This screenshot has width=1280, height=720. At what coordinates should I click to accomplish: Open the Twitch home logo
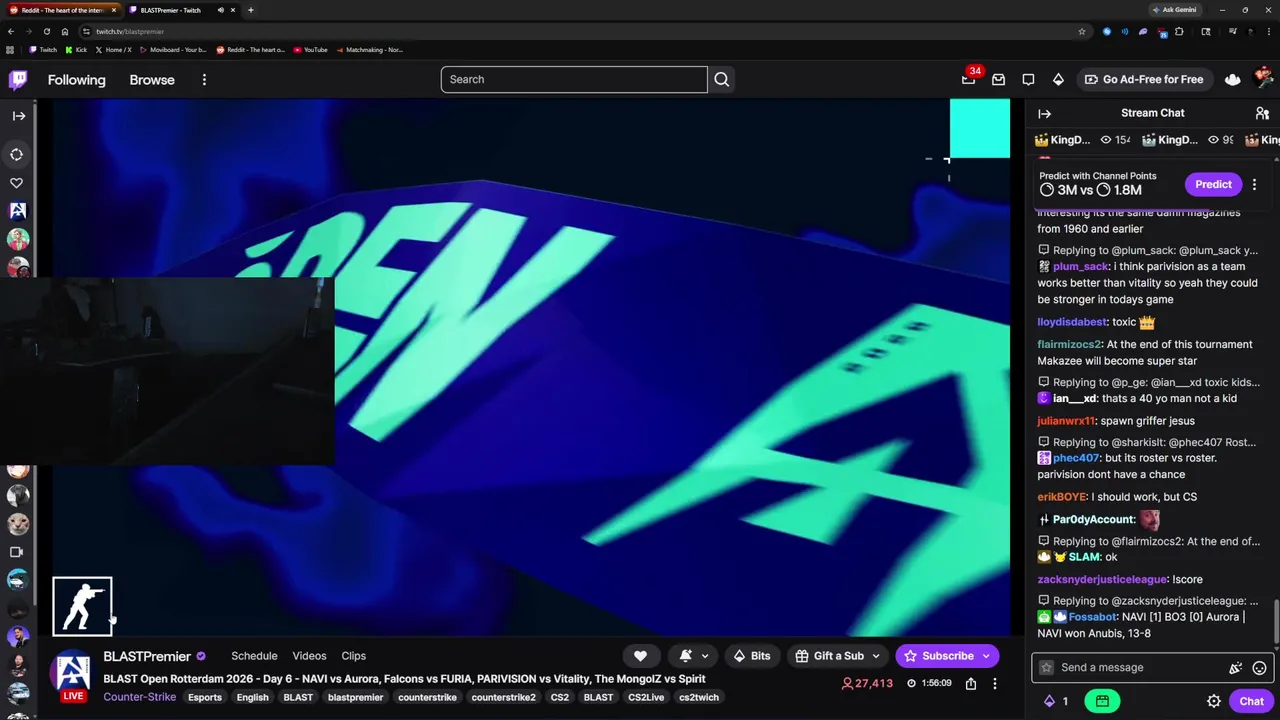(x=18, y=80)
